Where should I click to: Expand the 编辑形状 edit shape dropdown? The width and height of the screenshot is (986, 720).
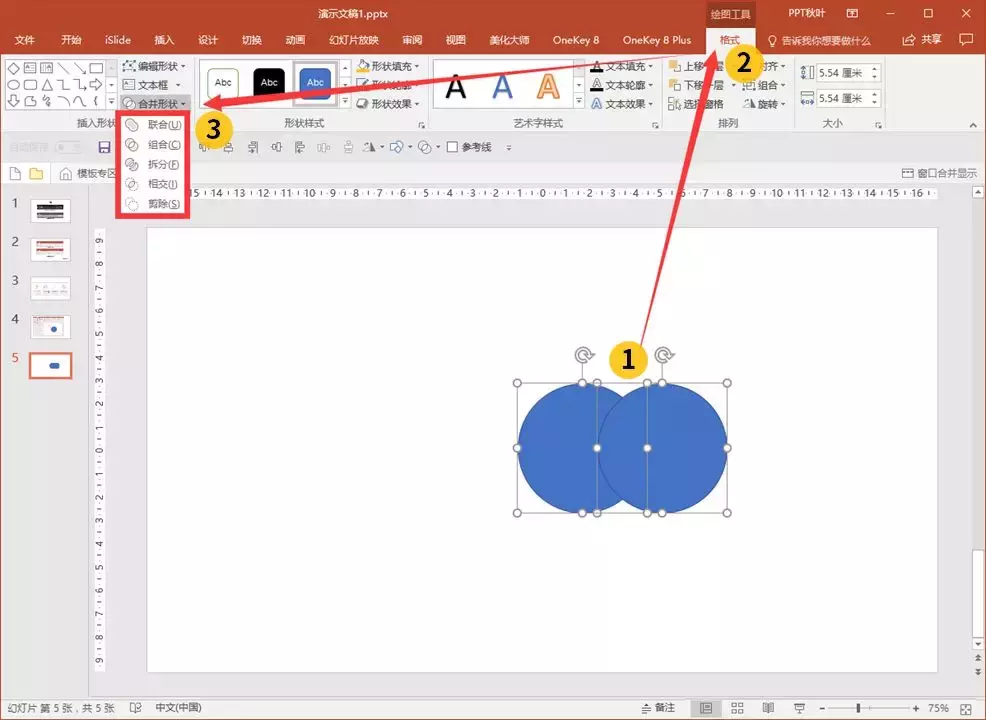155,66
